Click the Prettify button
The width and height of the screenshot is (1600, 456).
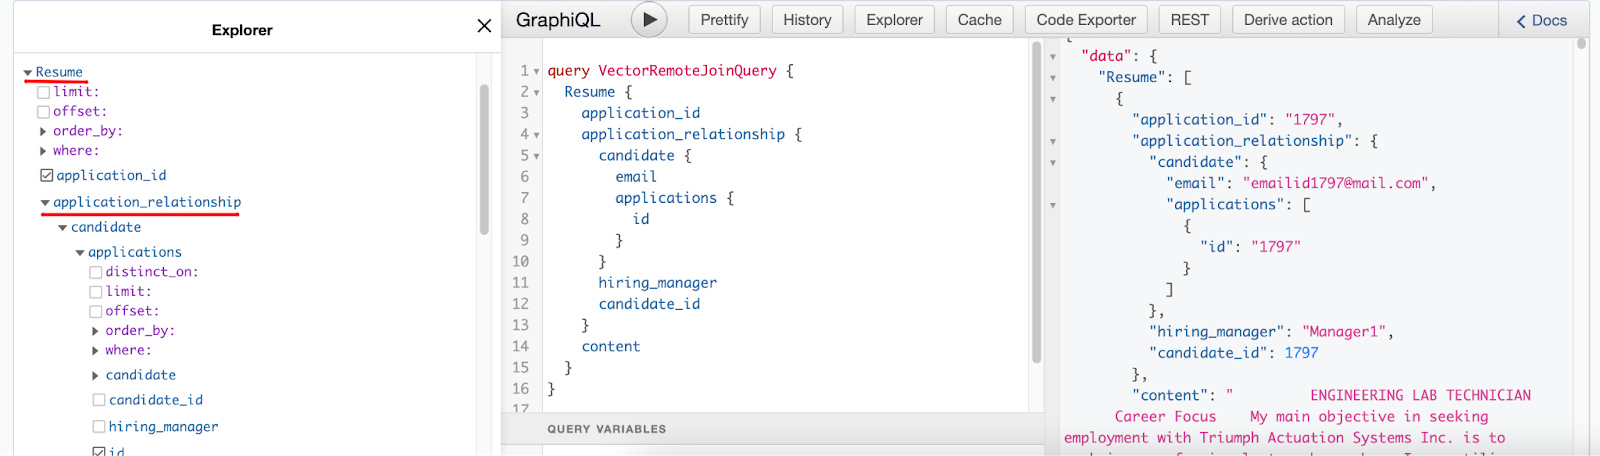[x=724, y=20]
